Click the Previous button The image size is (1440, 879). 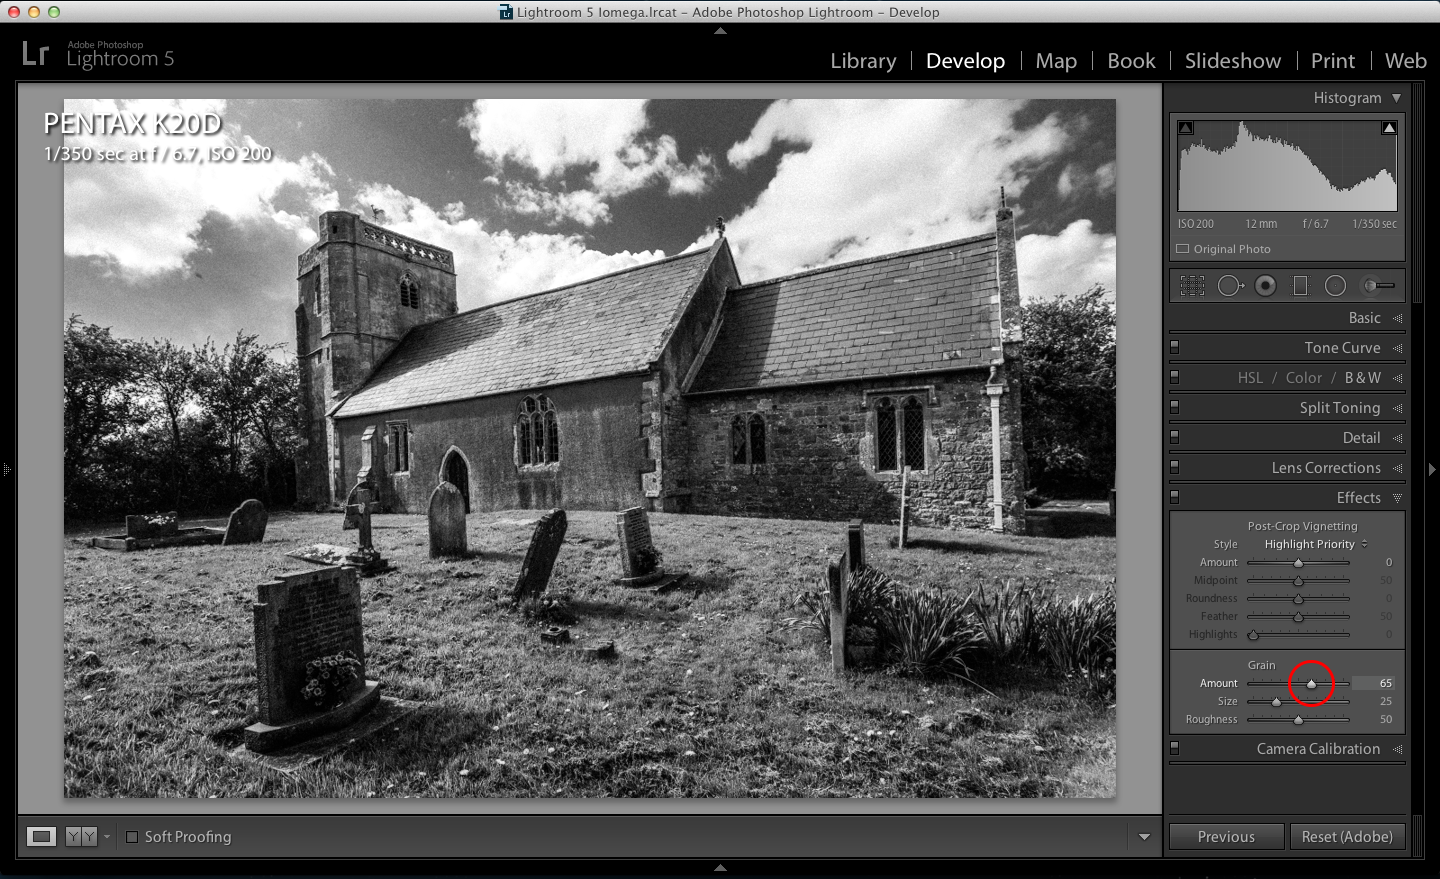tap(1226, 836)
